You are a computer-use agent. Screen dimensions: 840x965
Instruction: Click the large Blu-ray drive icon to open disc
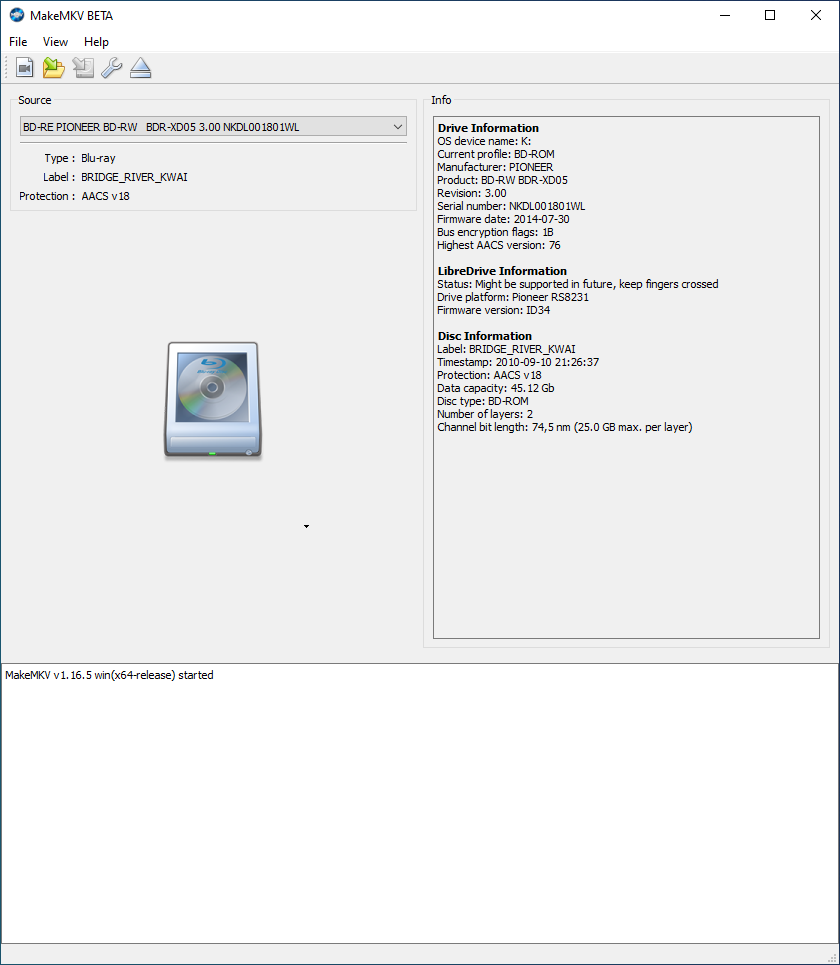coord(212,400)
